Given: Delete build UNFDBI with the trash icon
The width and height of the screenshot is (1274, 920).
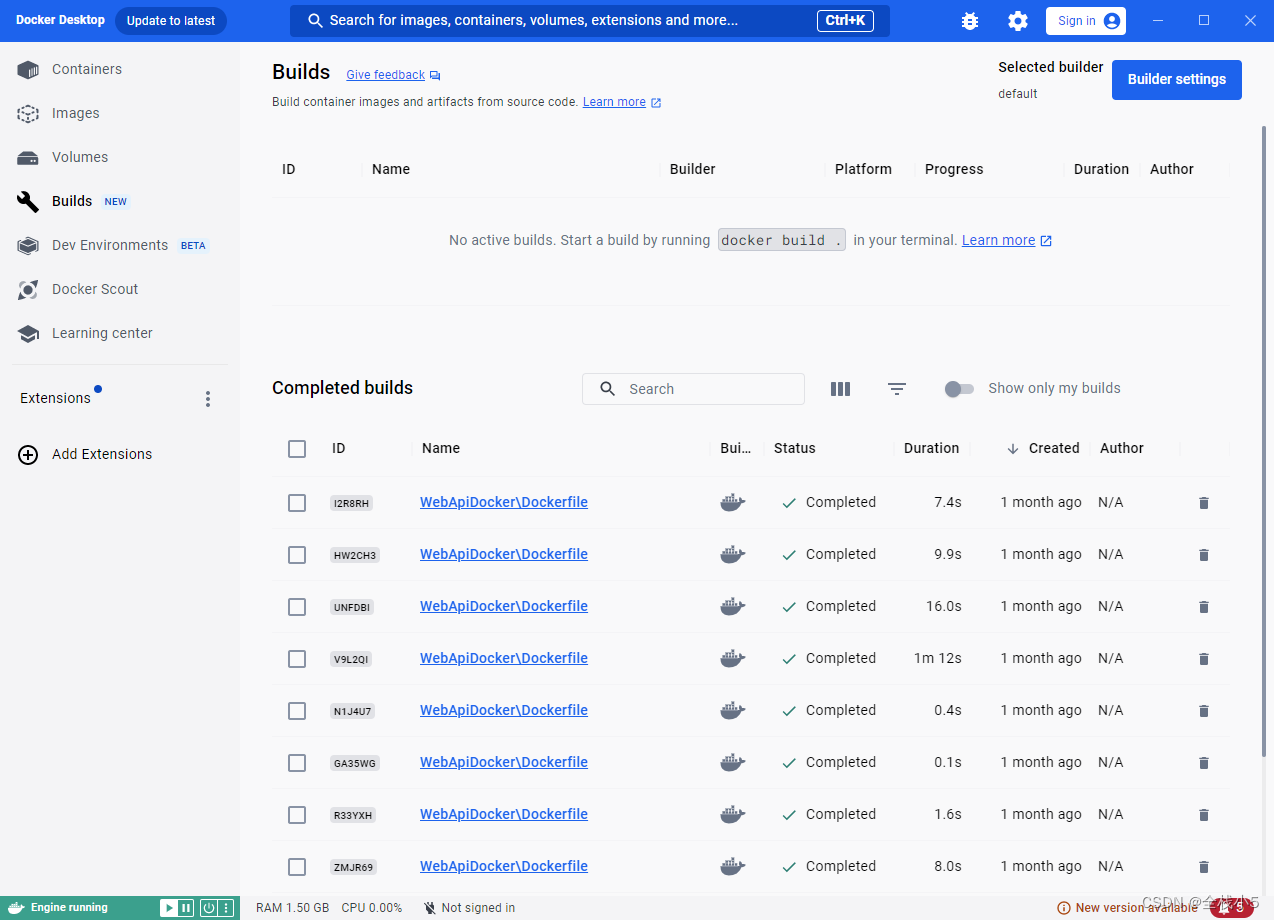Looking at the screenshot, I should (1204, 607).
